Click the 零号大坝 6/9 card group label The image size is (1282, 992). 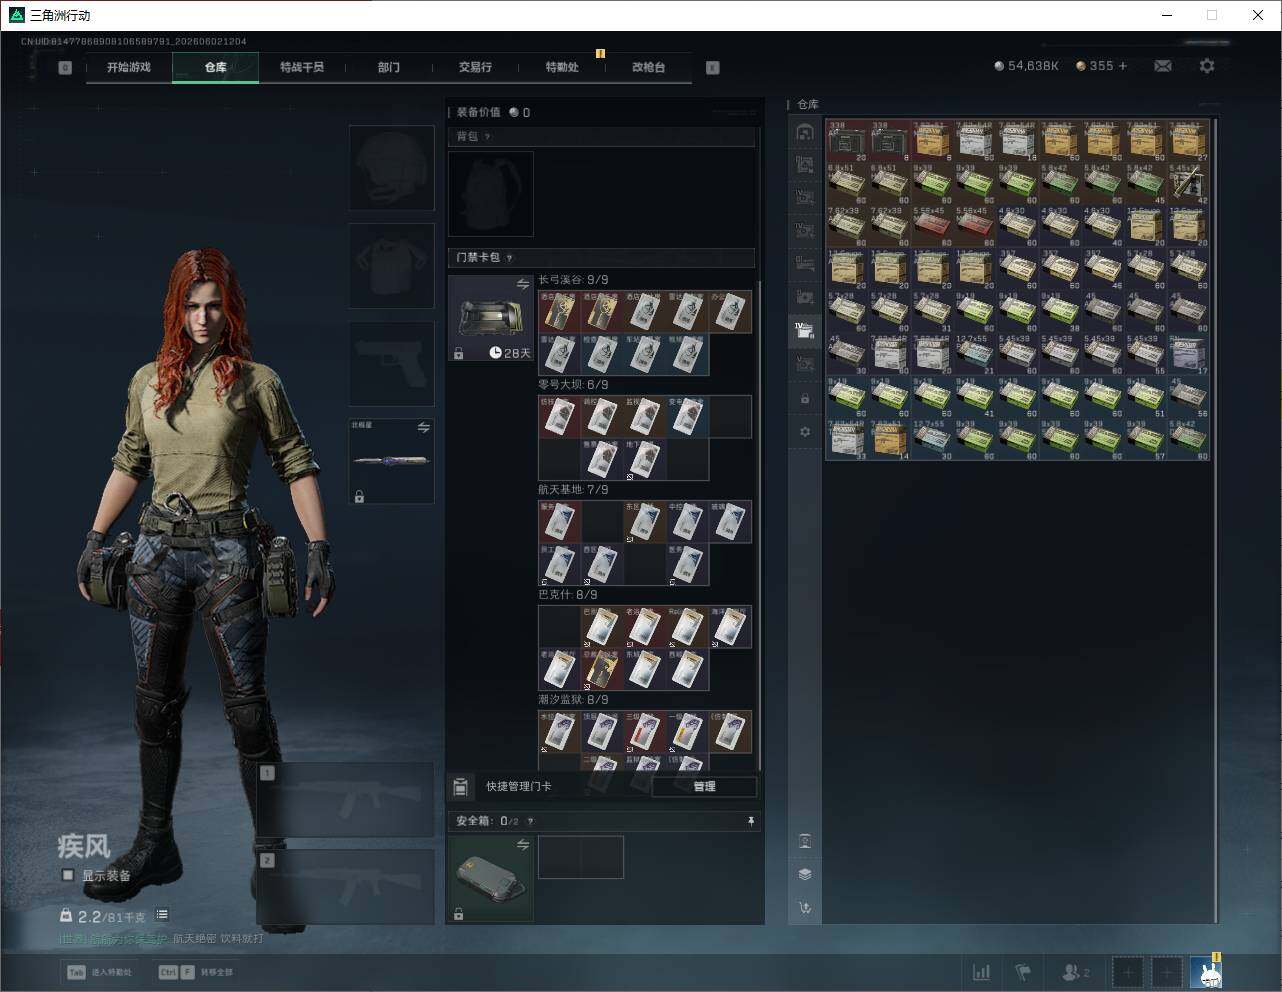coord(573,385)
